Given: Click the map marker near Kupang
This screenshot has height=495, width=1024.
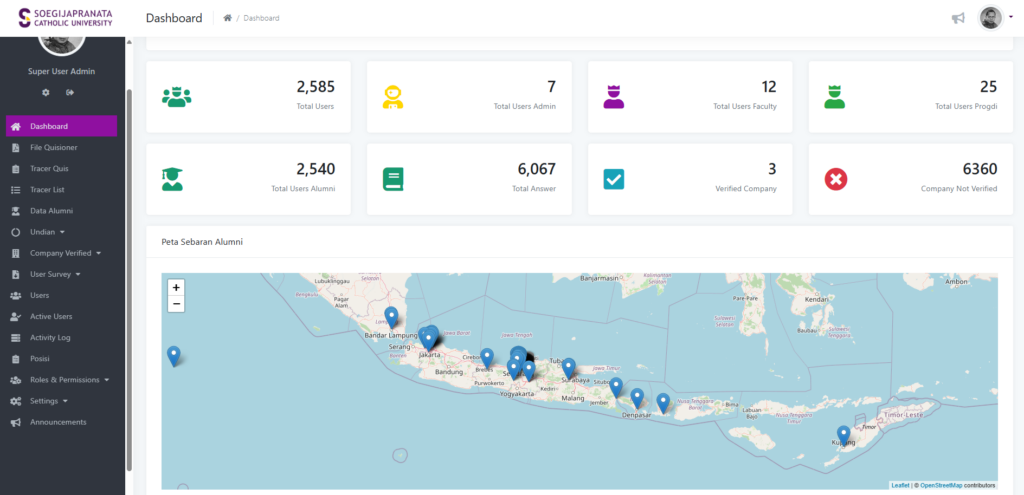Looking at the screenshot, I should point(843,435).
